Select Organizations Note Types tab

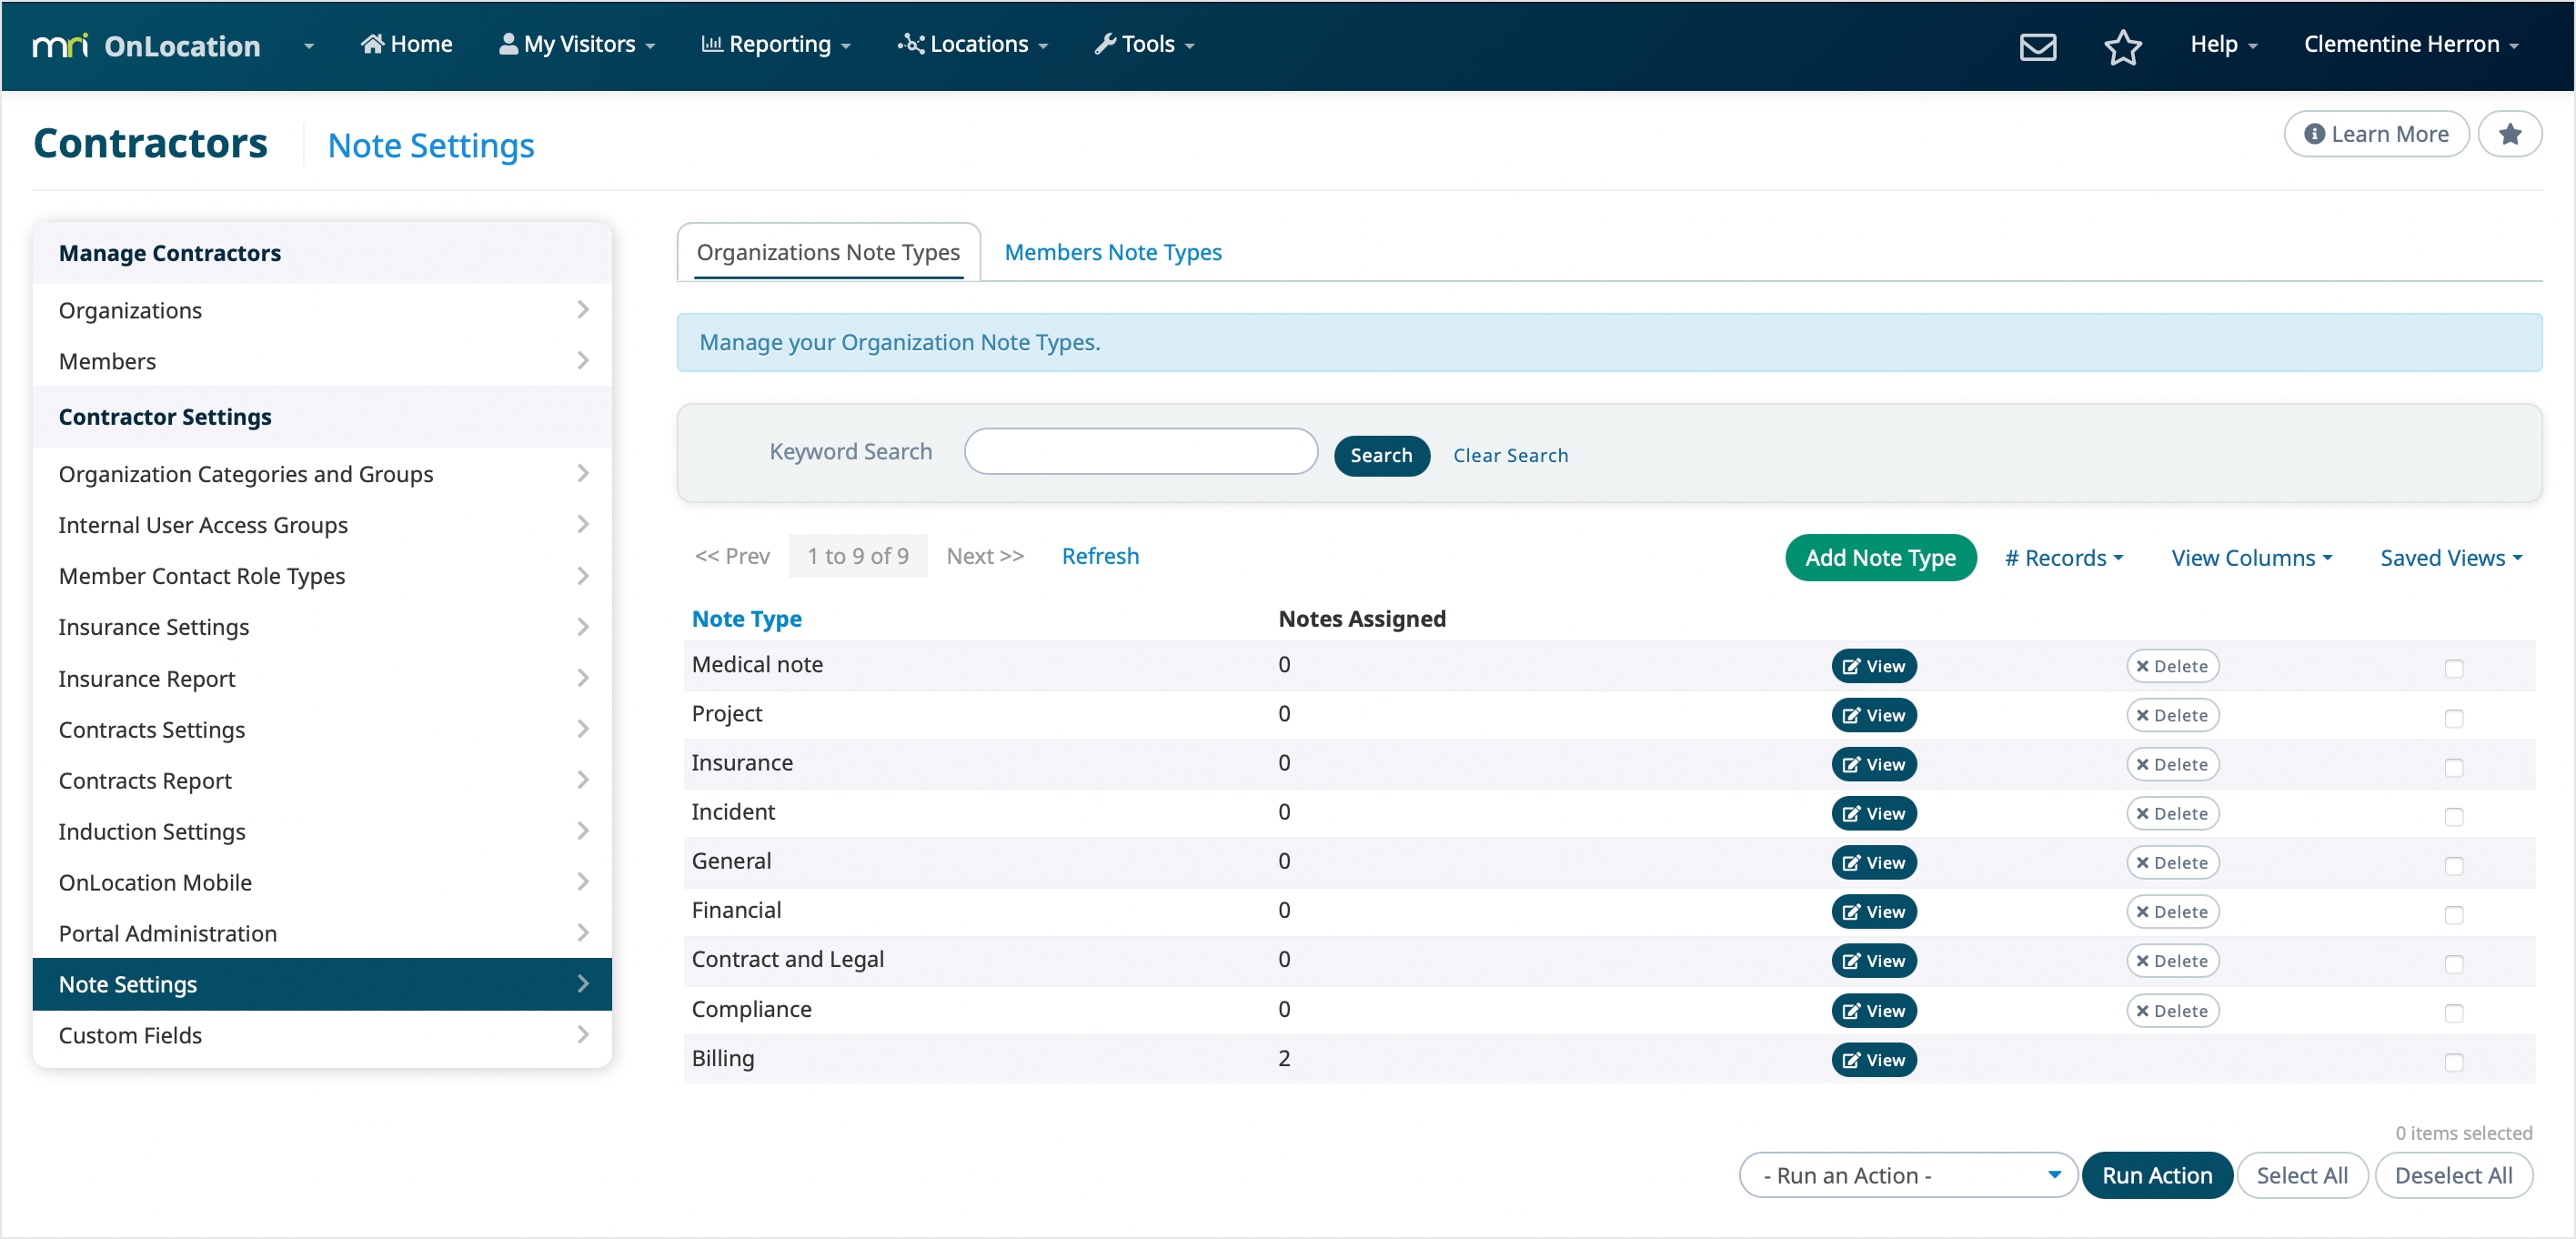click(x=828, y=252)
